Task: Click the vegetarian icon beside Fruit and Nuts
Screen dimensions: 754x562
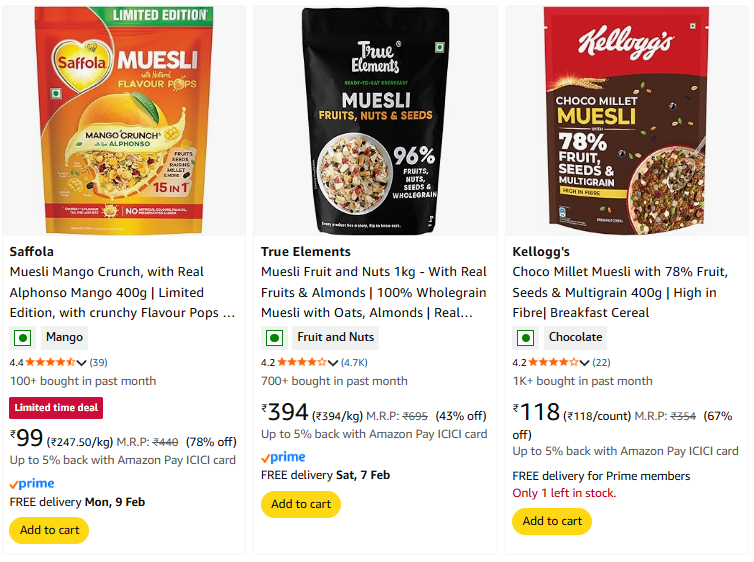Action: click(x=274, y=338)
